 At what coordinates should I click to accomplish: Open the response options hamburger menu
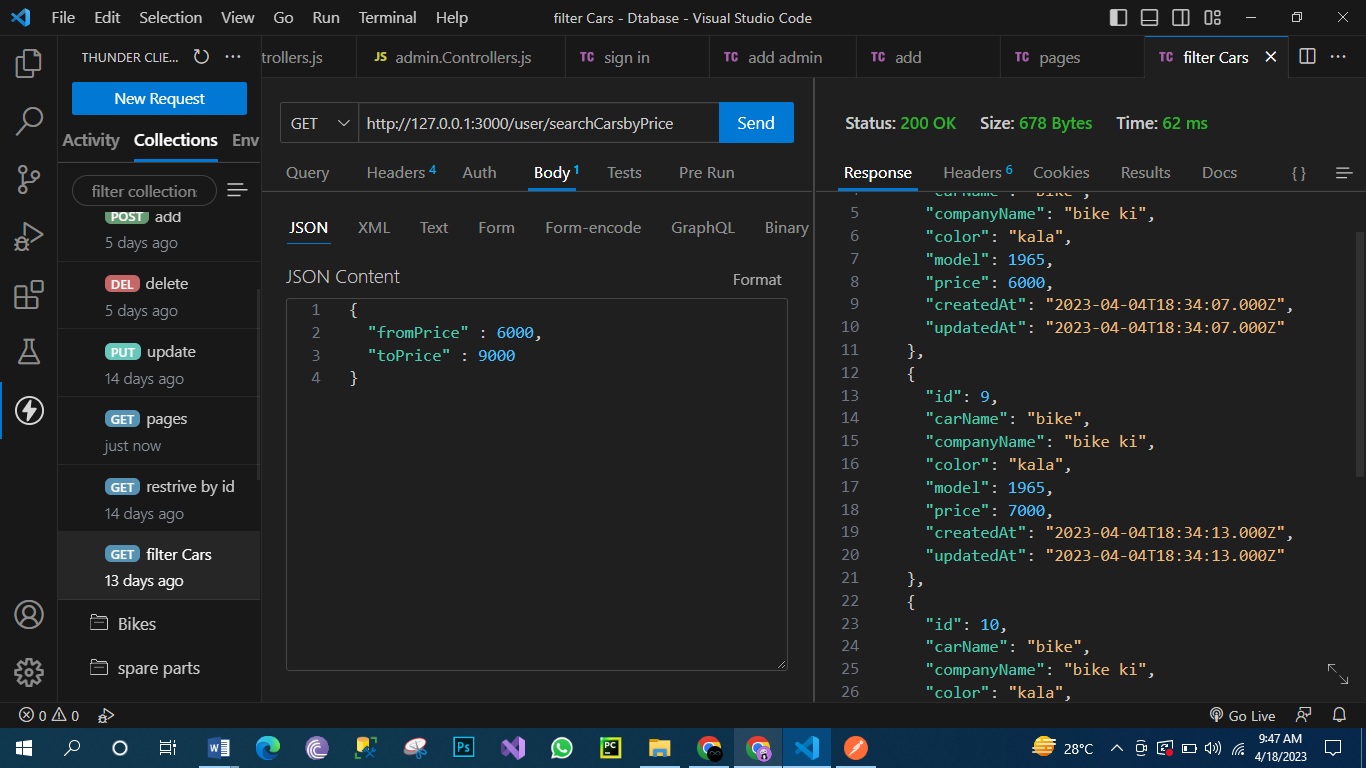(1344, 172)
